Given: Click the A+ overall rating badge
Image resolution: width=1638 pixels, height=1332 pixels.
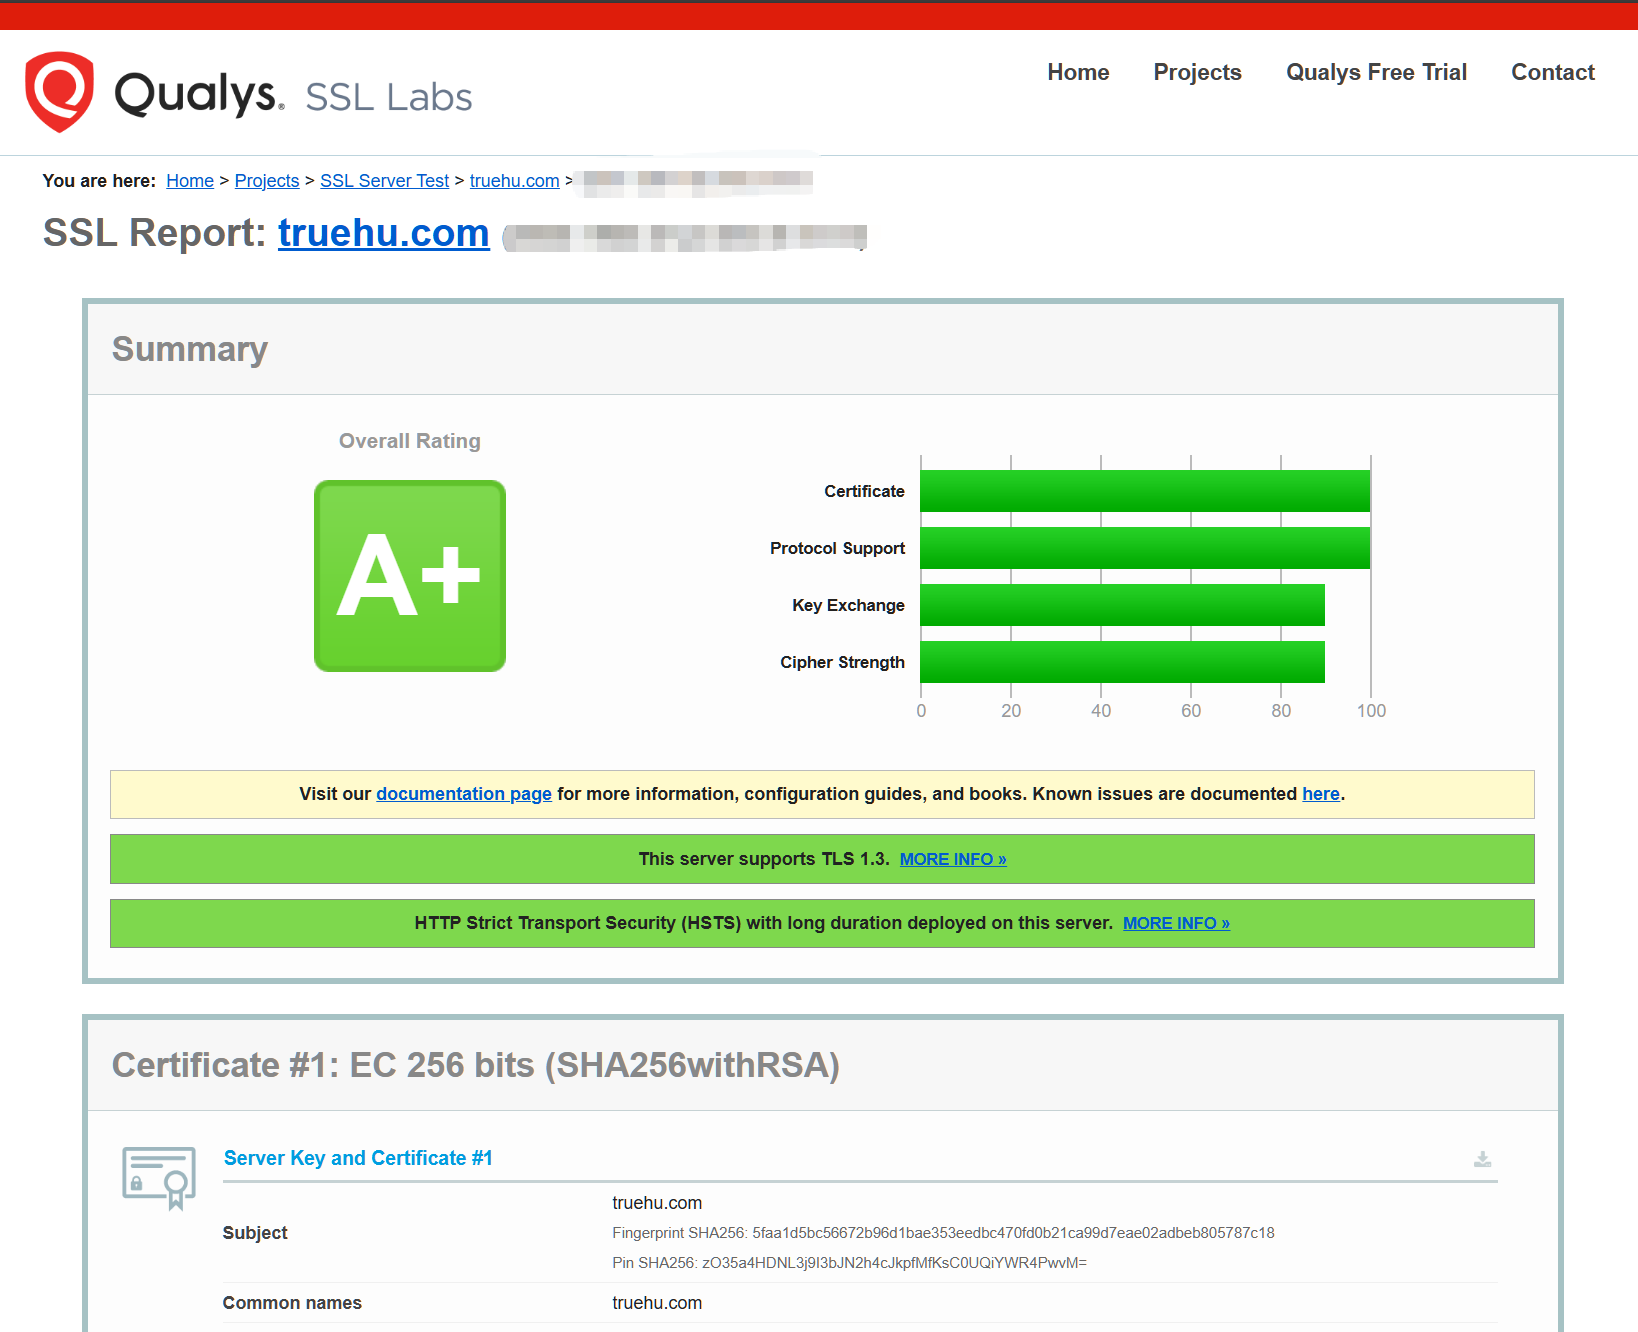Looking at the screenshot, I should coord(410,576).
